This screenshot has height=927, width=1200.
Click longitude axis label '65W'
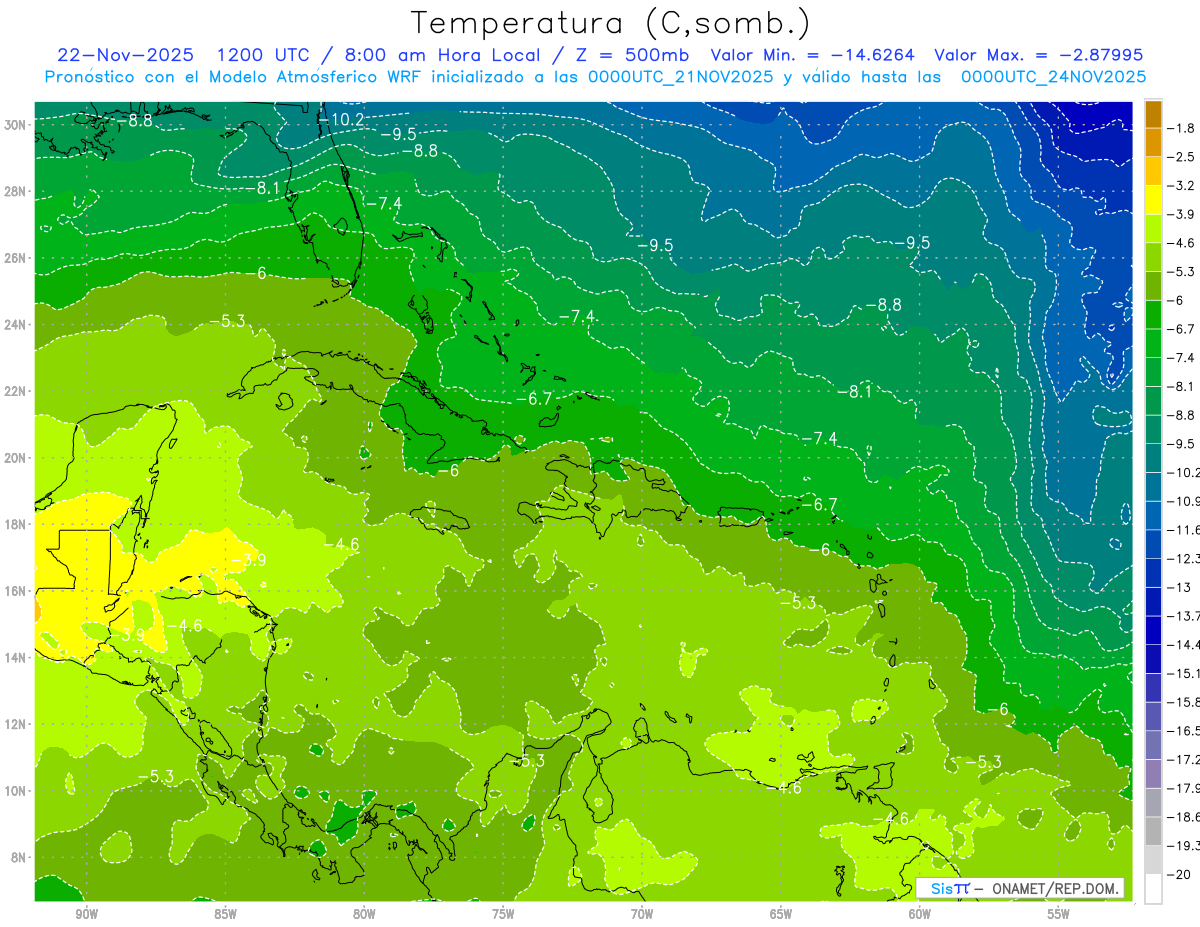pos(781,914)
